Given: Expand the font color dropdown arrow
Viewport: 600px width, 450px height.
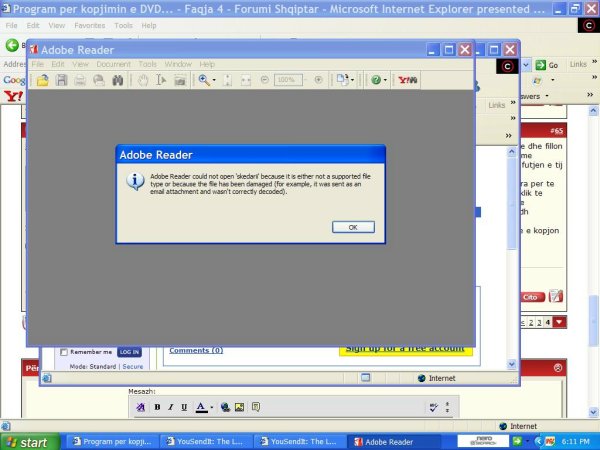Looking at the screenshot, I should pos(212,408).
